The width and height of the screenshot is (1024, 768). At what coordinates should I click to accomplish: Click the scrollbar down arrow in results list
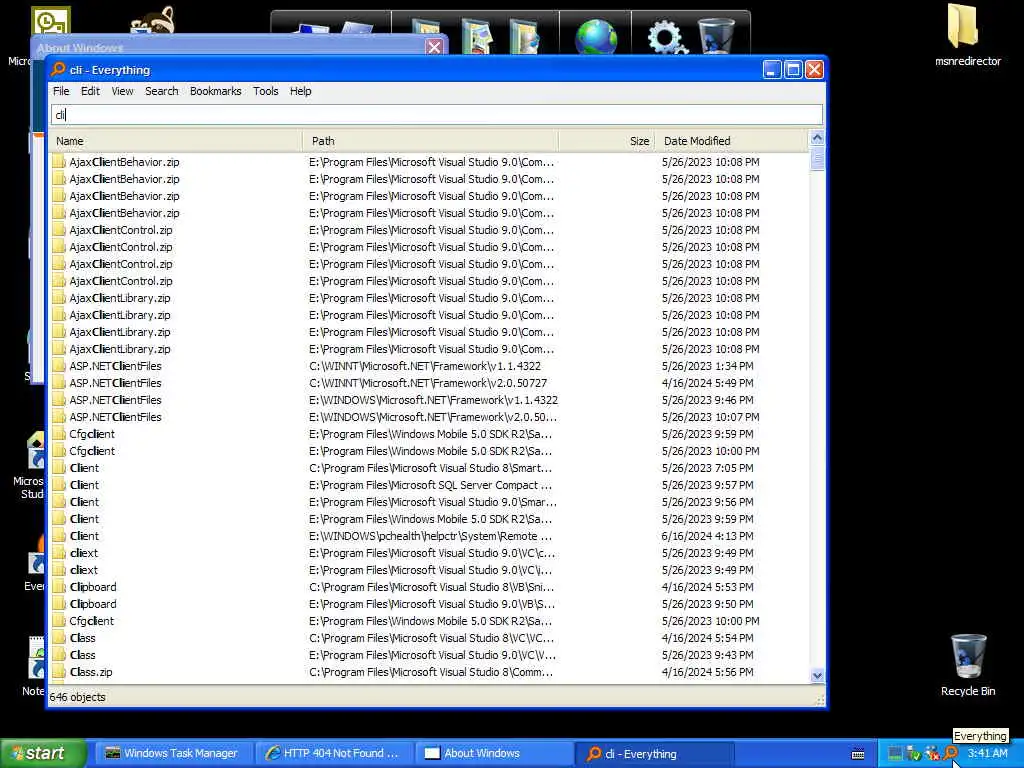pyautogui.click(x=817, y=676)
